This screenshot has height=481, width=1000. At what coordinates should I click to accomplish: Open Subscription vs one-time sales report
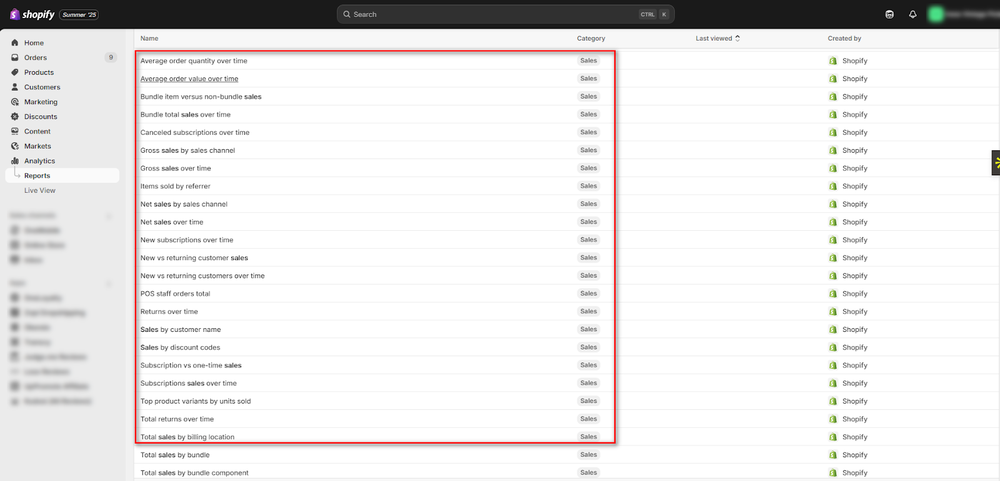click(191, 366)
